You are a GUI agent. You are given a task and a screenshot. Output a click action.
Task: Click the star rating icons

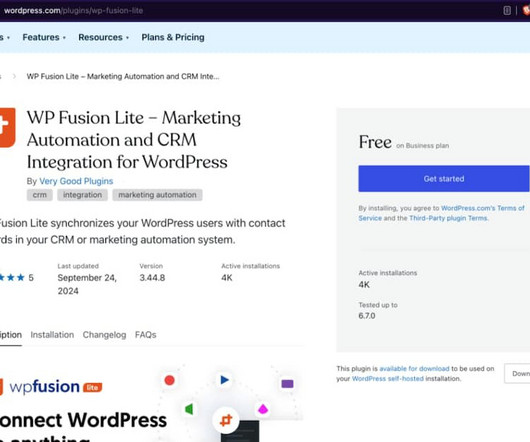pyautogui.click(x=13, y=278)
